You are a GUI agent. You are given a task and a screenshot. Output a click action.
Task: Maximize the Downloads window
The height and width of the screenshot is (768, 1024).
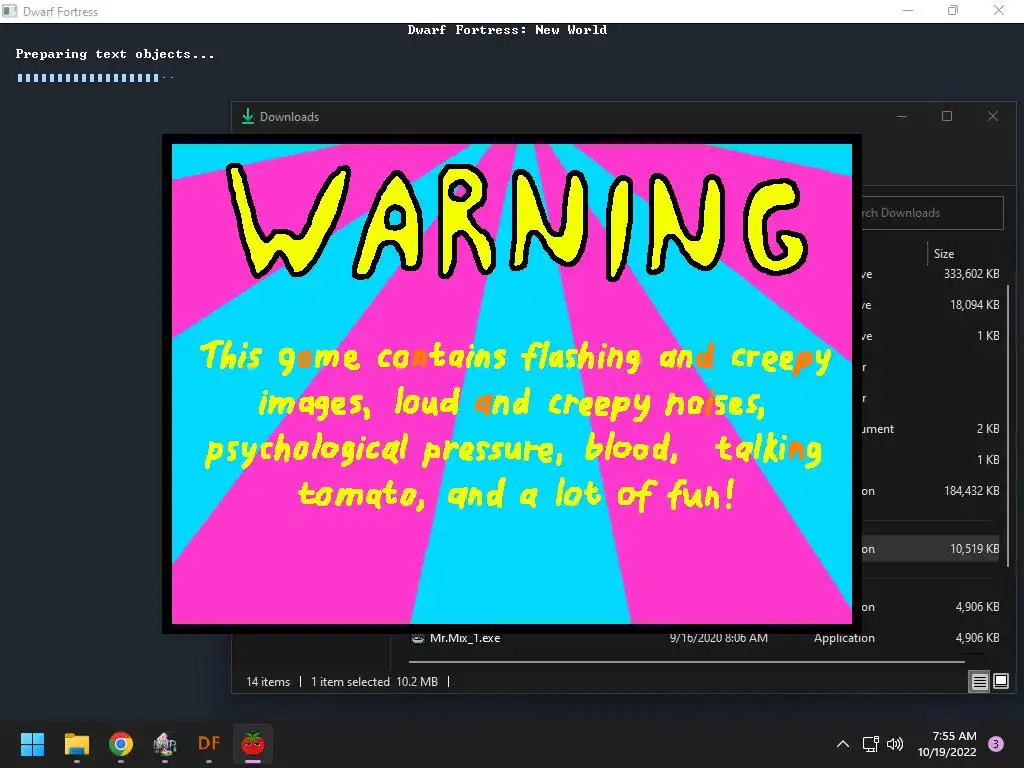pos(947,116)
